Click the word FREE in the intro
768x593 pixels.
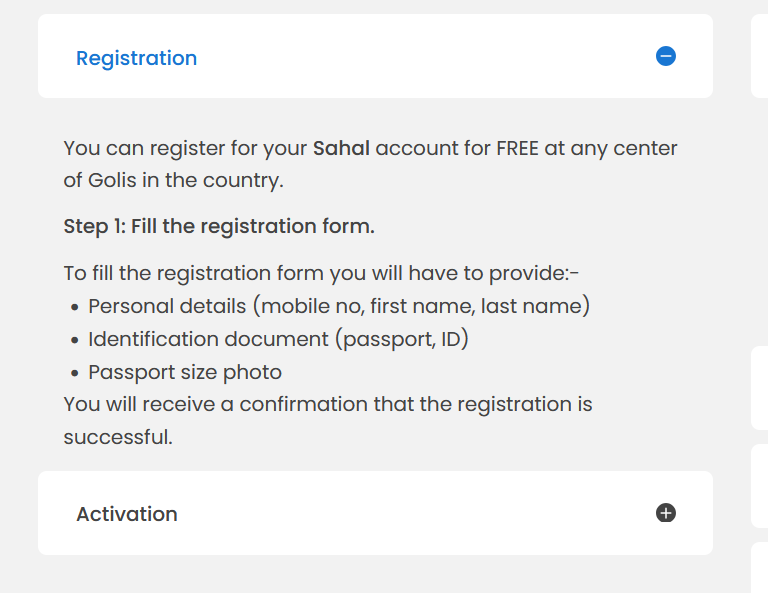518,149
